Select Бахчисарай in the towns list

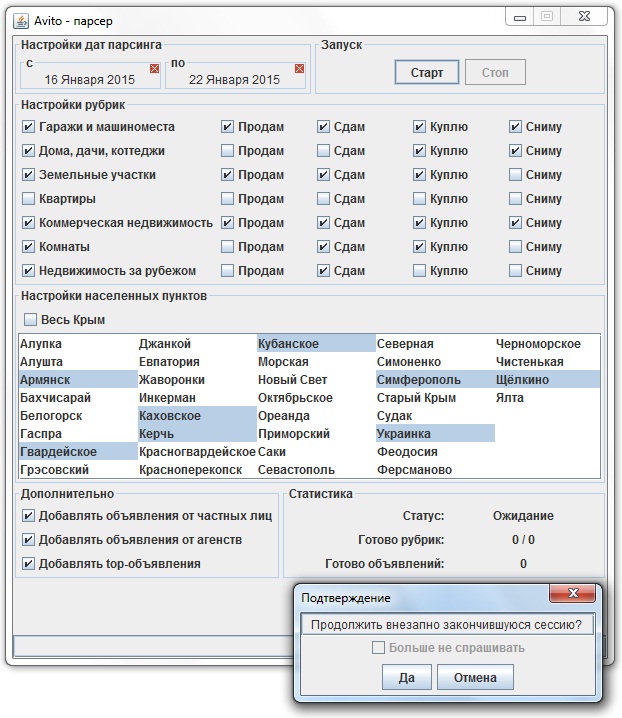pyautogui.click(x=78, y=397)
